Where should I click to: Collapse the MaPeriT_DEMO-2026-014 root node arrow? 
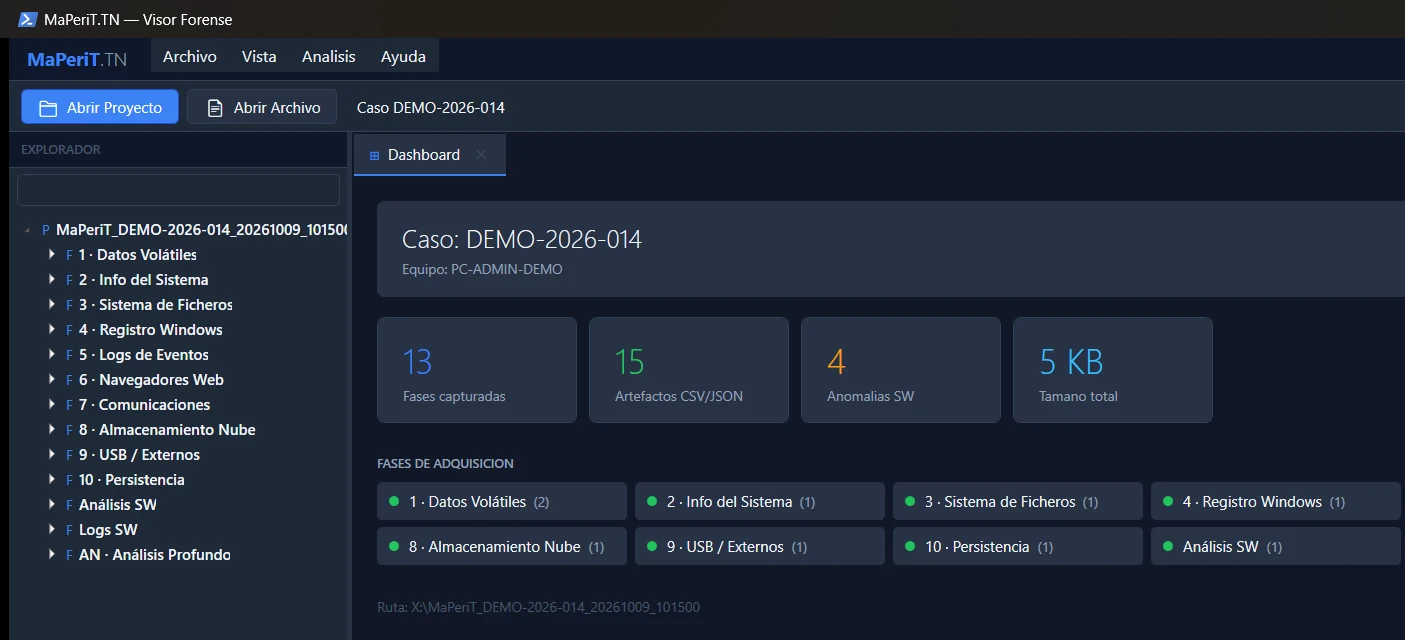click(27, 231)
